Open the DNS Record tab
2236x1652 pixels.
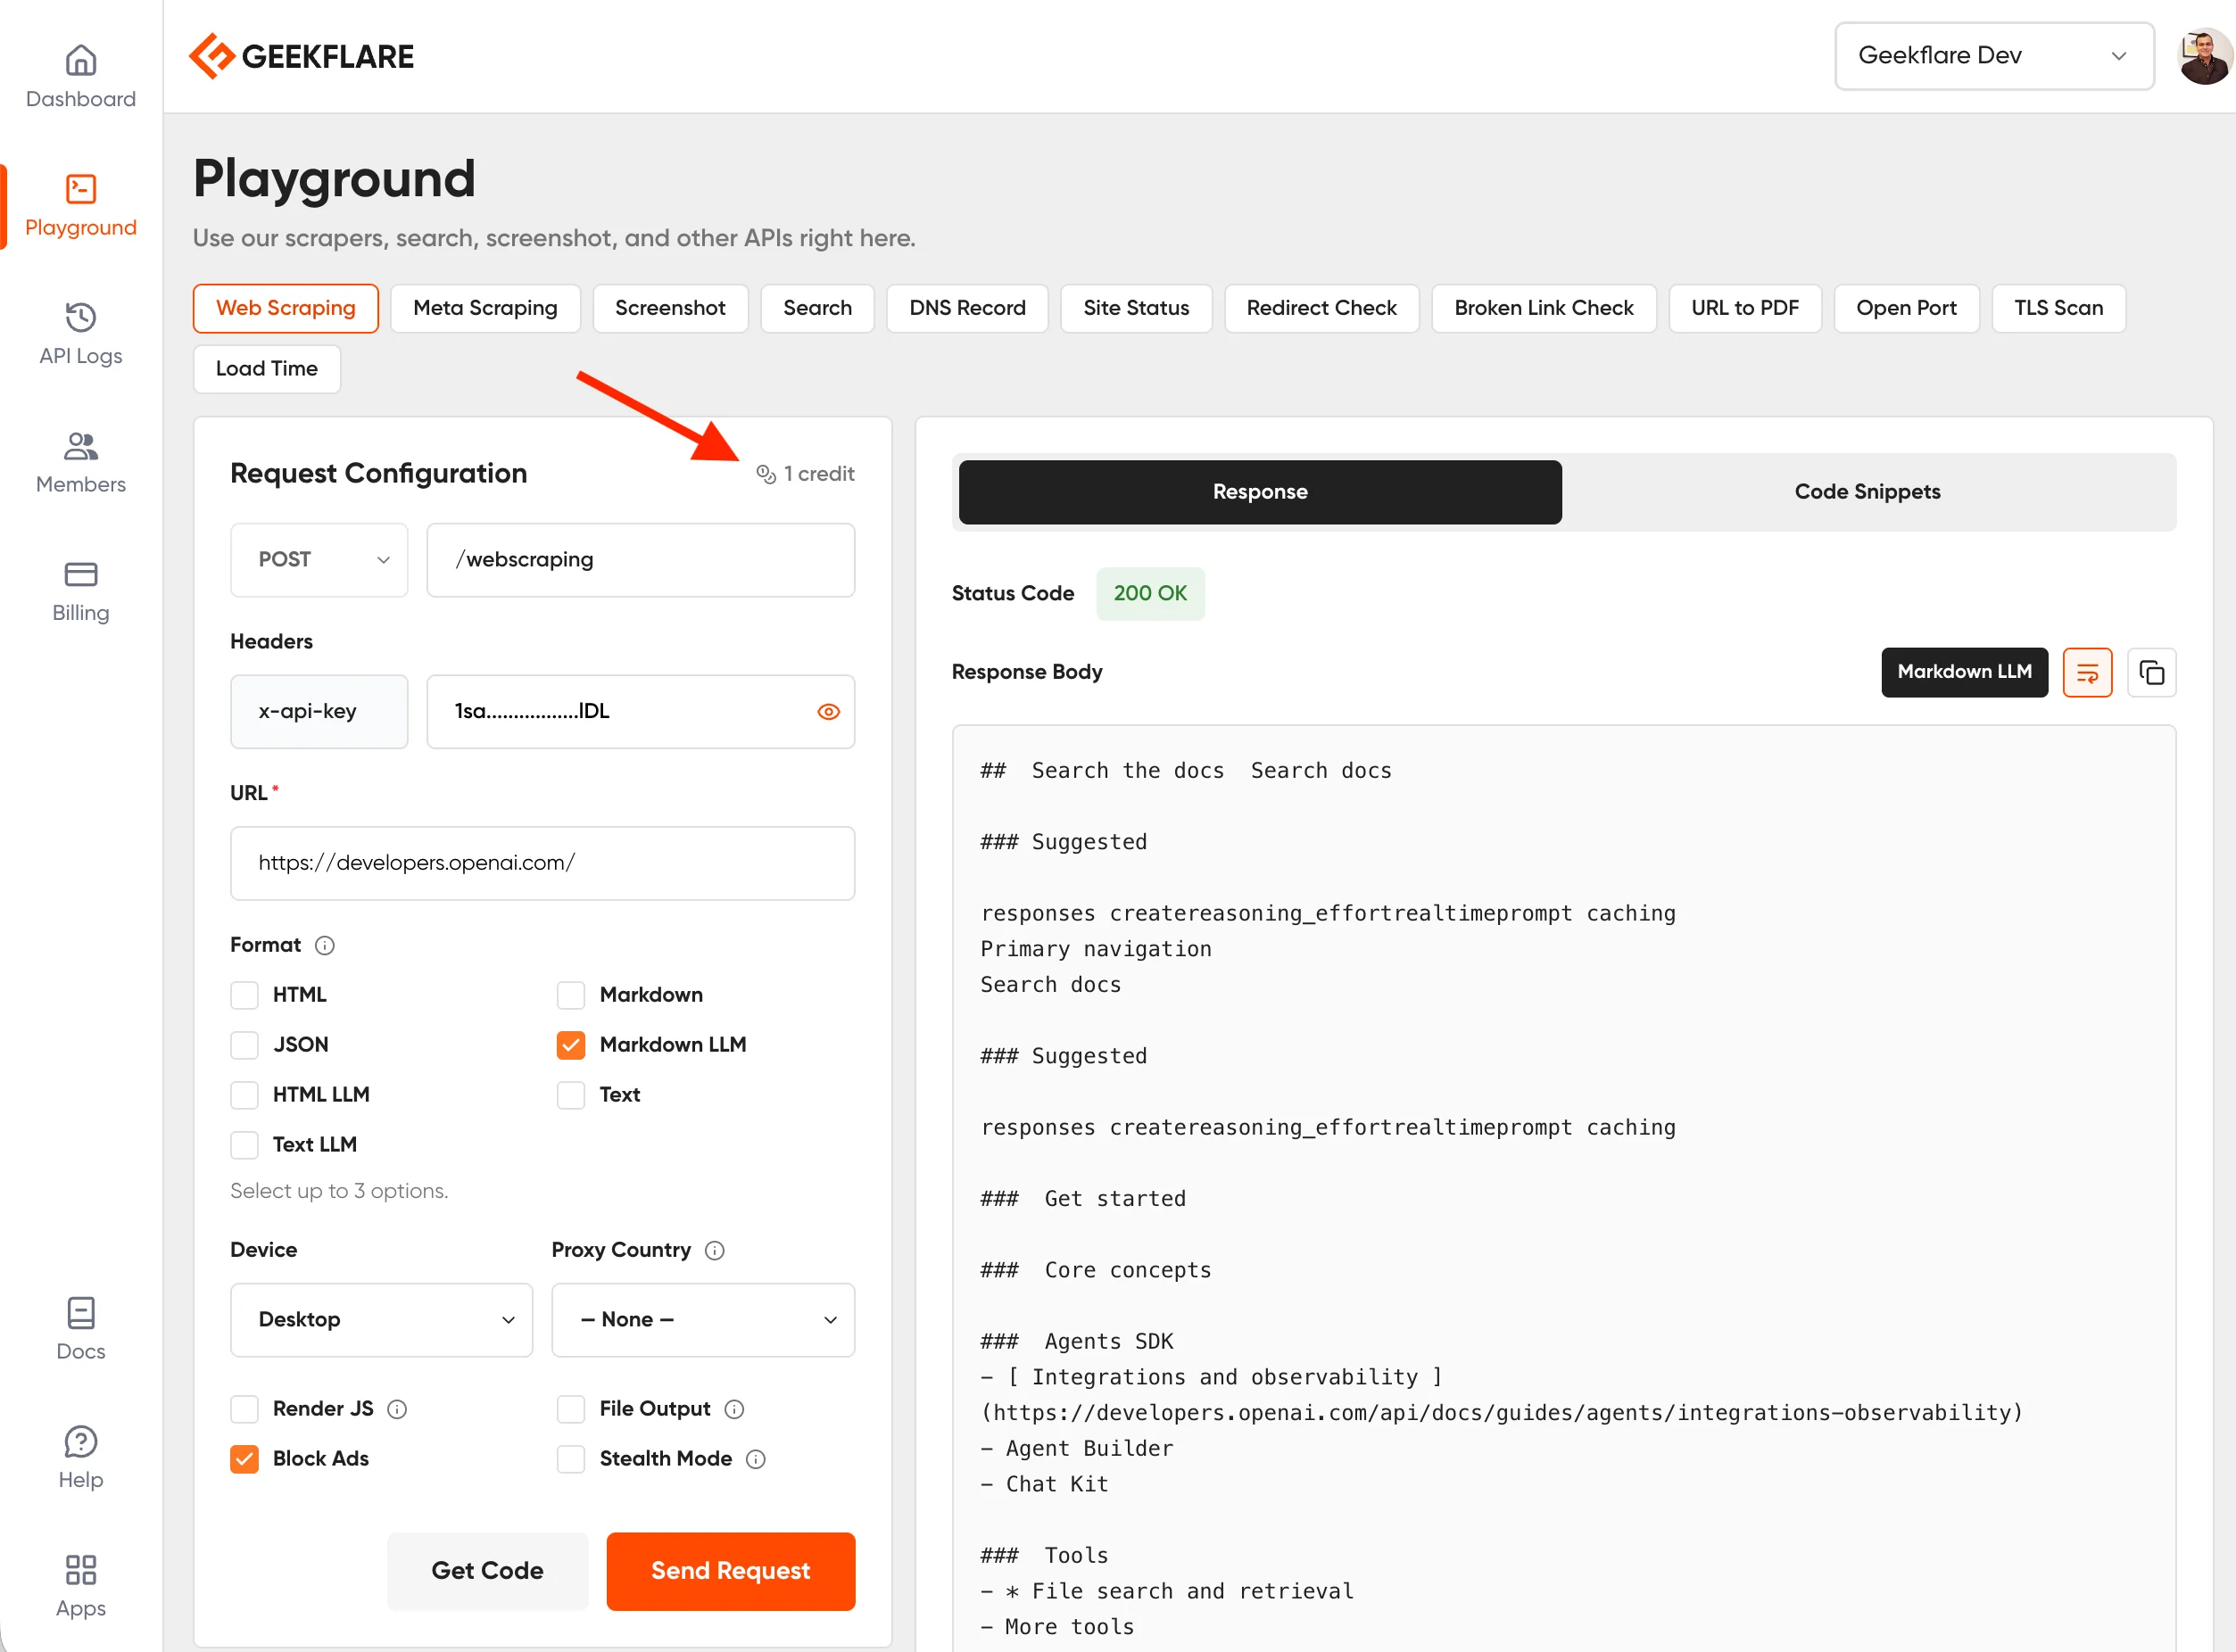(967, 308)
